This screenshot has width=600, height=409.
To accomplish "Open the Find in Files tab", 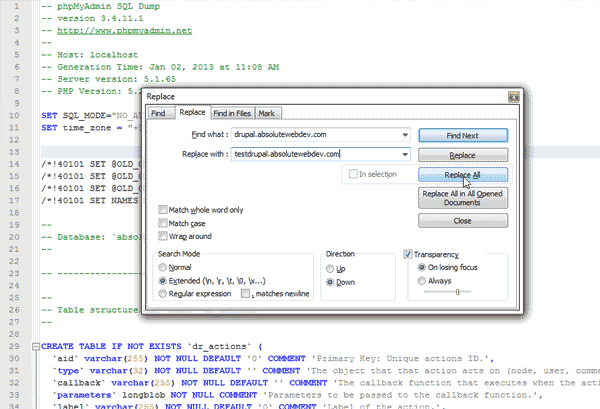I will click(231, 115).
